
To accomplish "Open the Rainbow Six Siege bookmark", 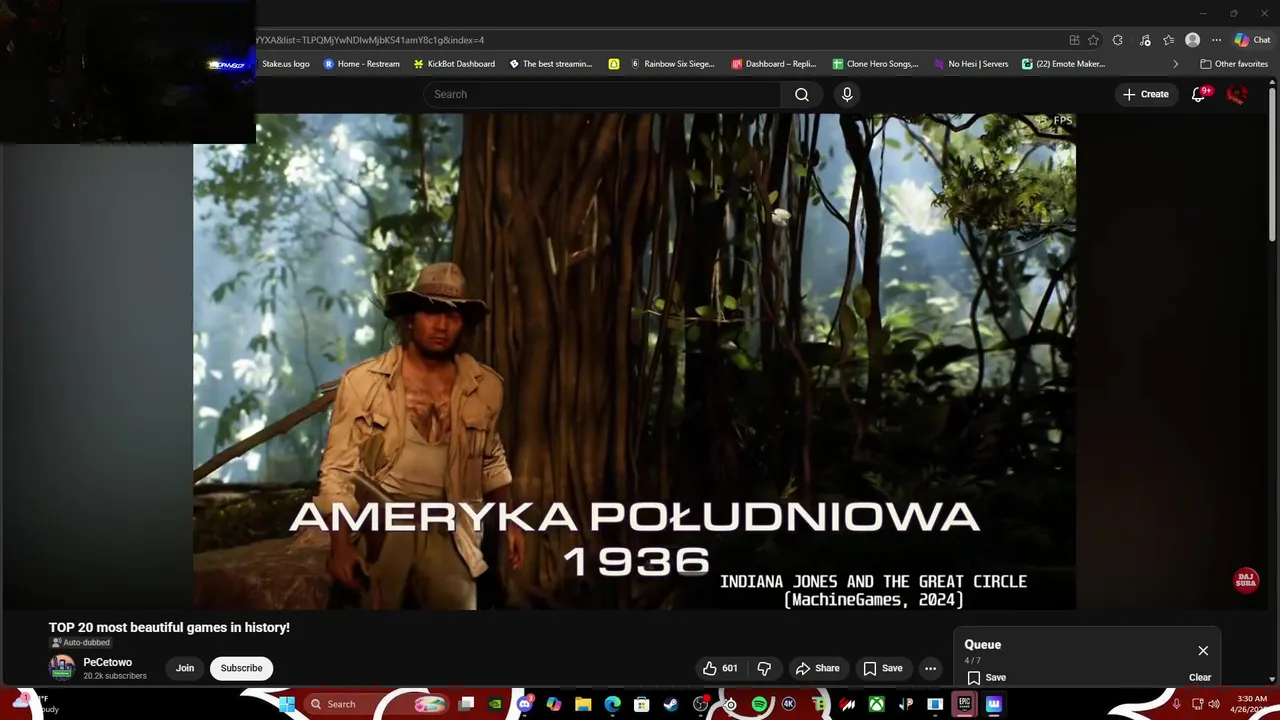I will [672, 64].
